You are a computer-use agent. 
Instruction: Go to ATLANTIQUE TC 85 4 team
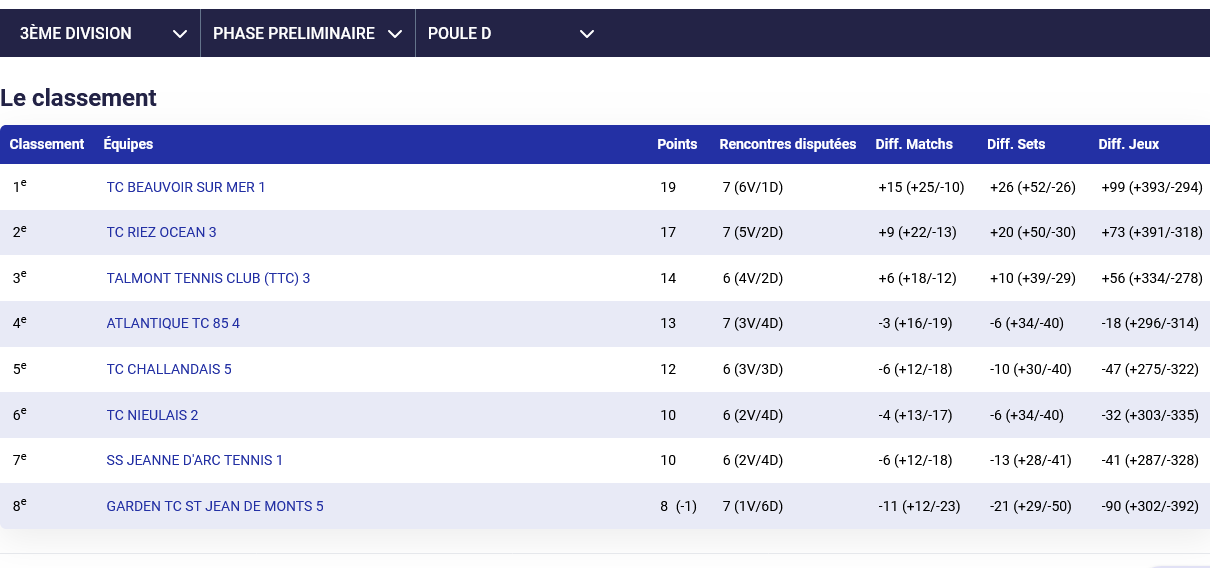173,323
